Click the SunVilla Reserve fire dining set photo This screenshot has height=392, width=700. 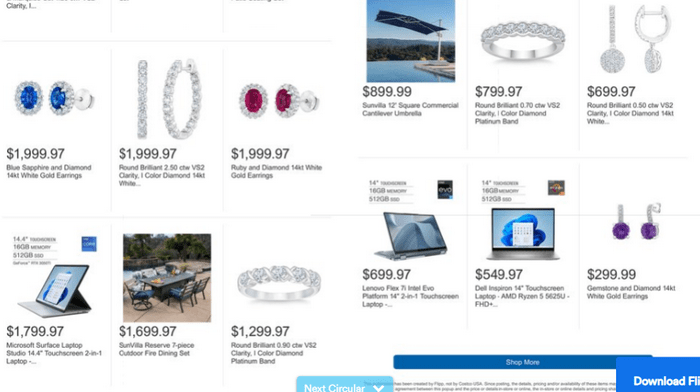[x=167, y=278]
